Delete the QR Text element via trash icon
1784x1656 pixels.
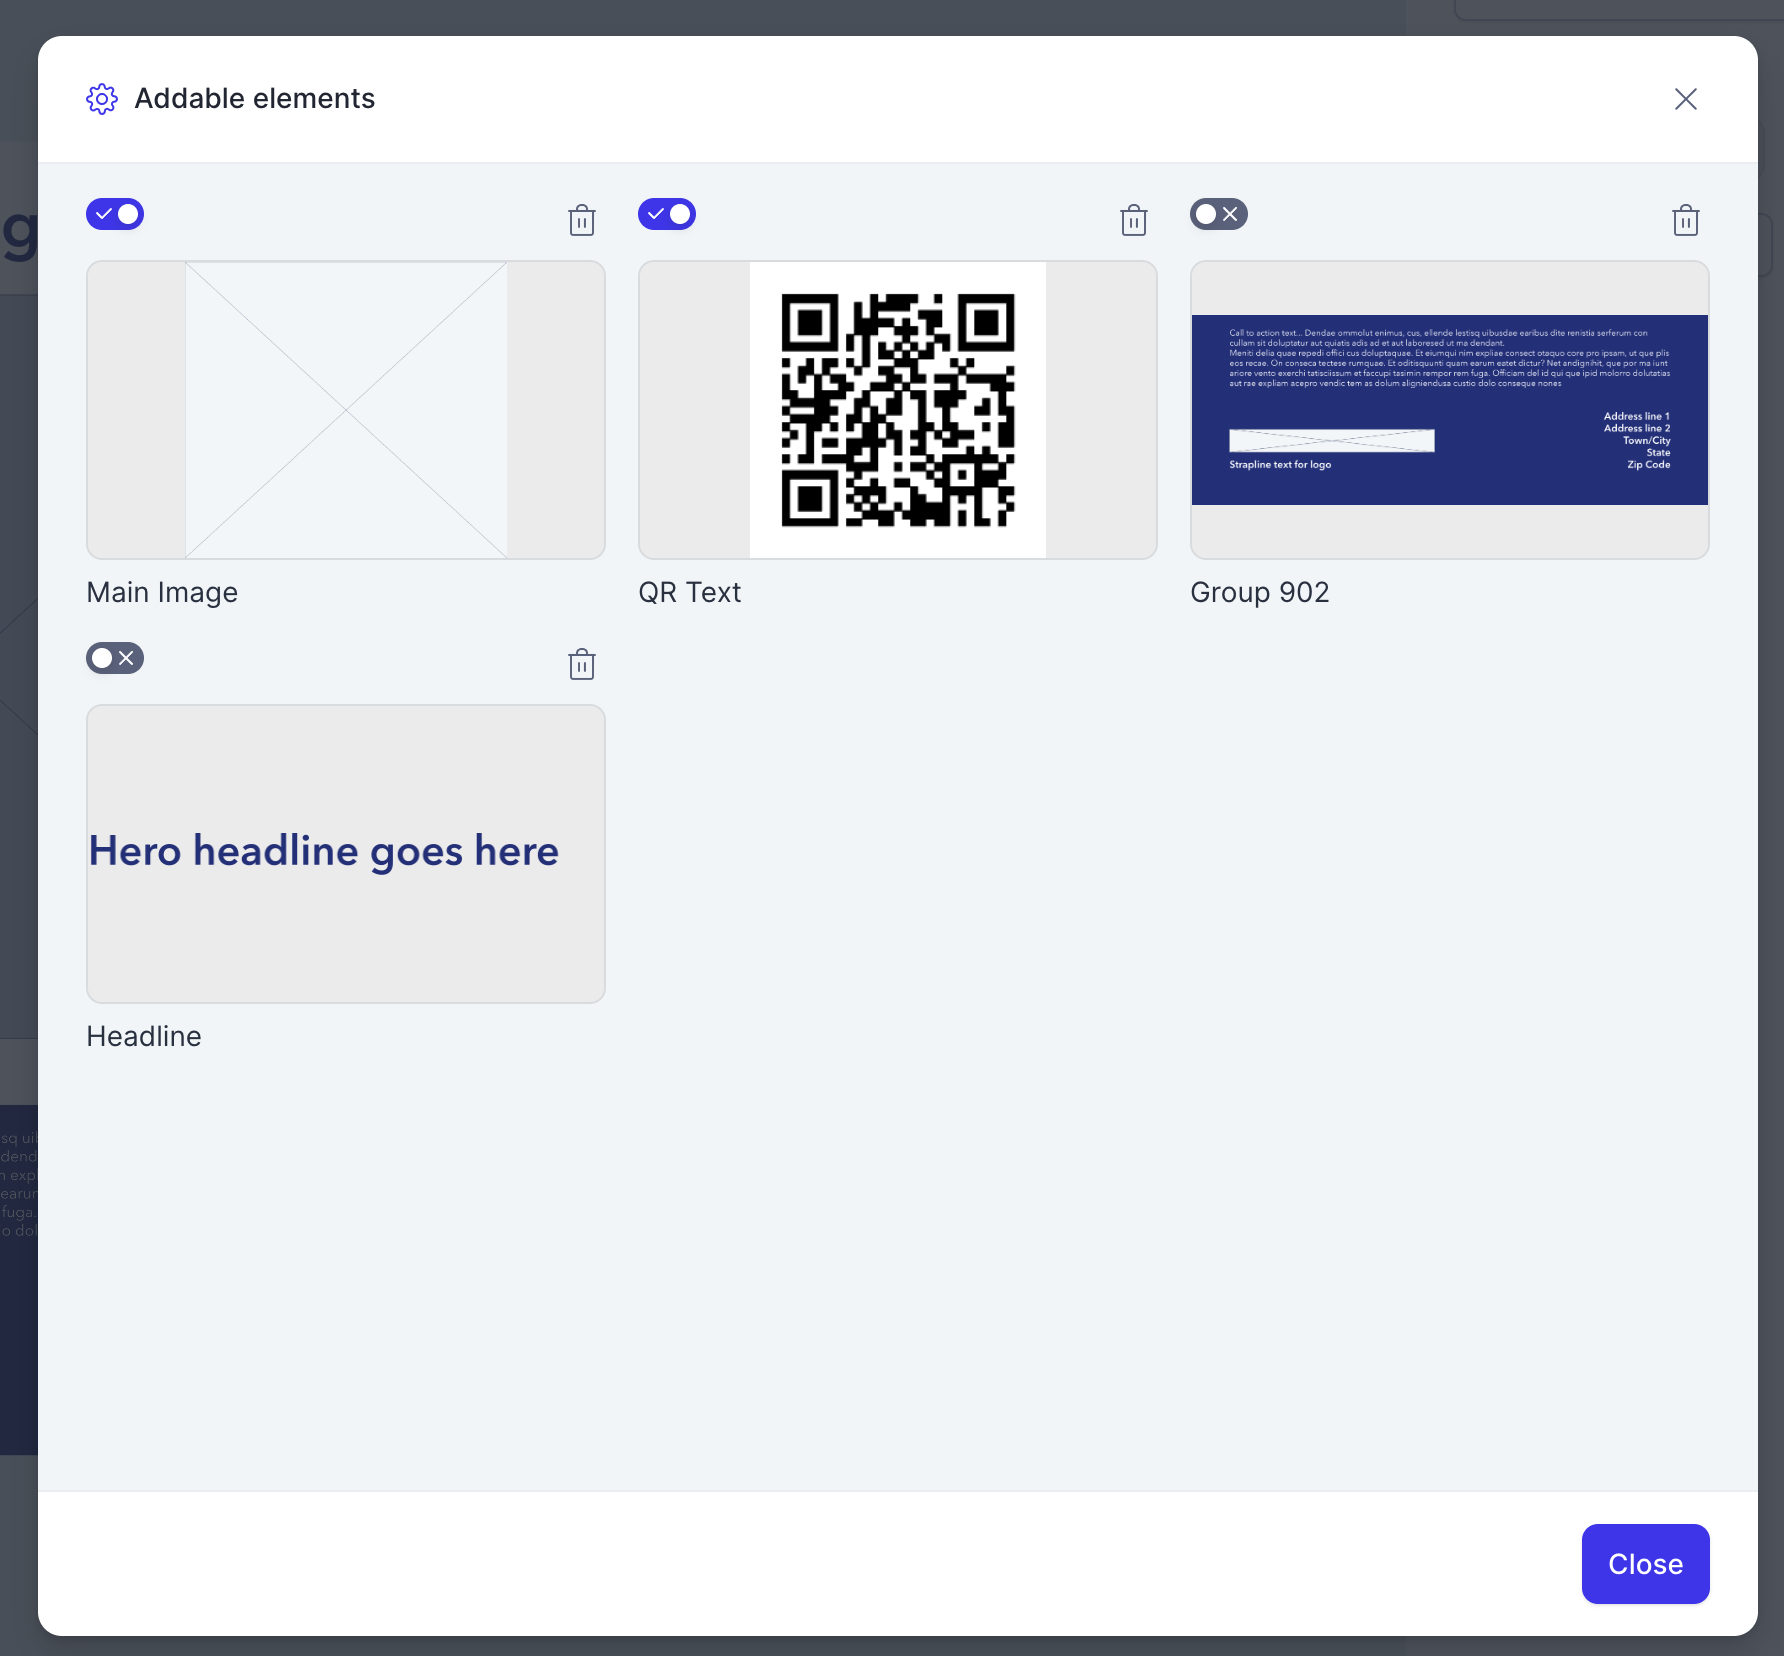point(1134,220)
